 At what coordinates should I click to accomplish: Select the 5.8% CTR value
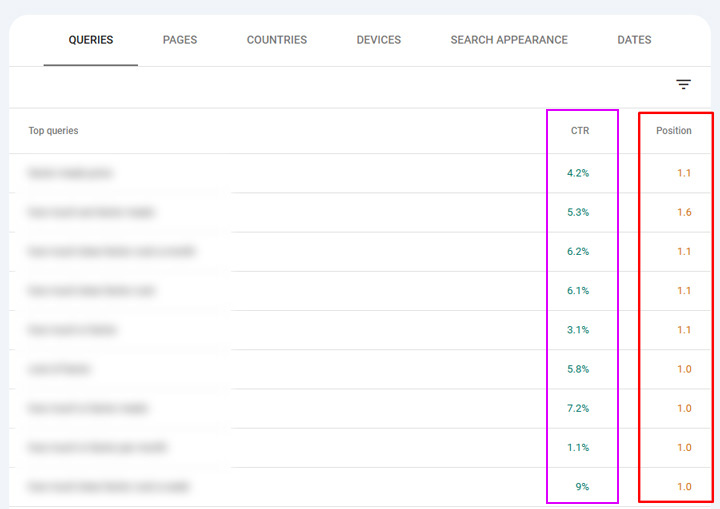click(x=578, y=369)
